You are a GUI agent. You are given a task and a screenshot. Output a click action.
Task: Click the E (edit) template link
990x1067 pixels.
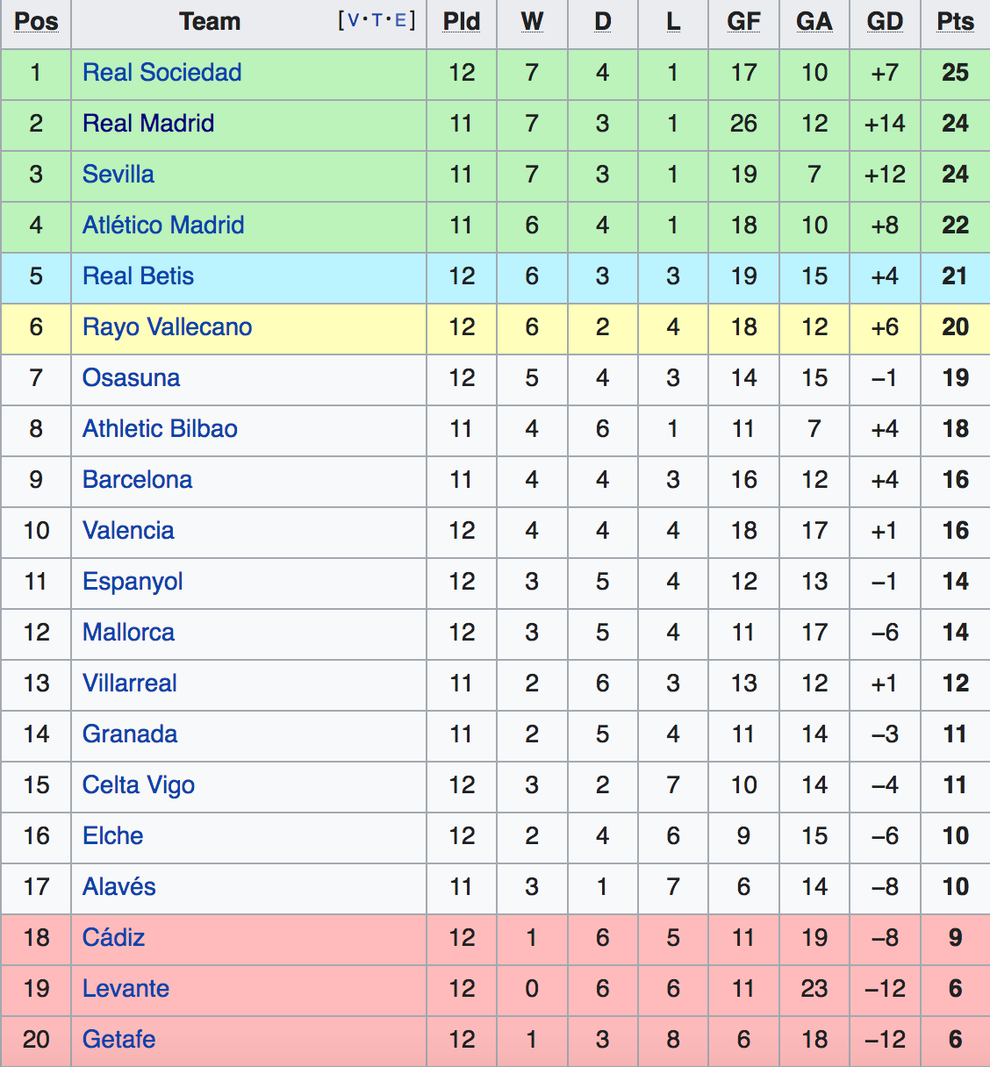click(x=400, y=20)
